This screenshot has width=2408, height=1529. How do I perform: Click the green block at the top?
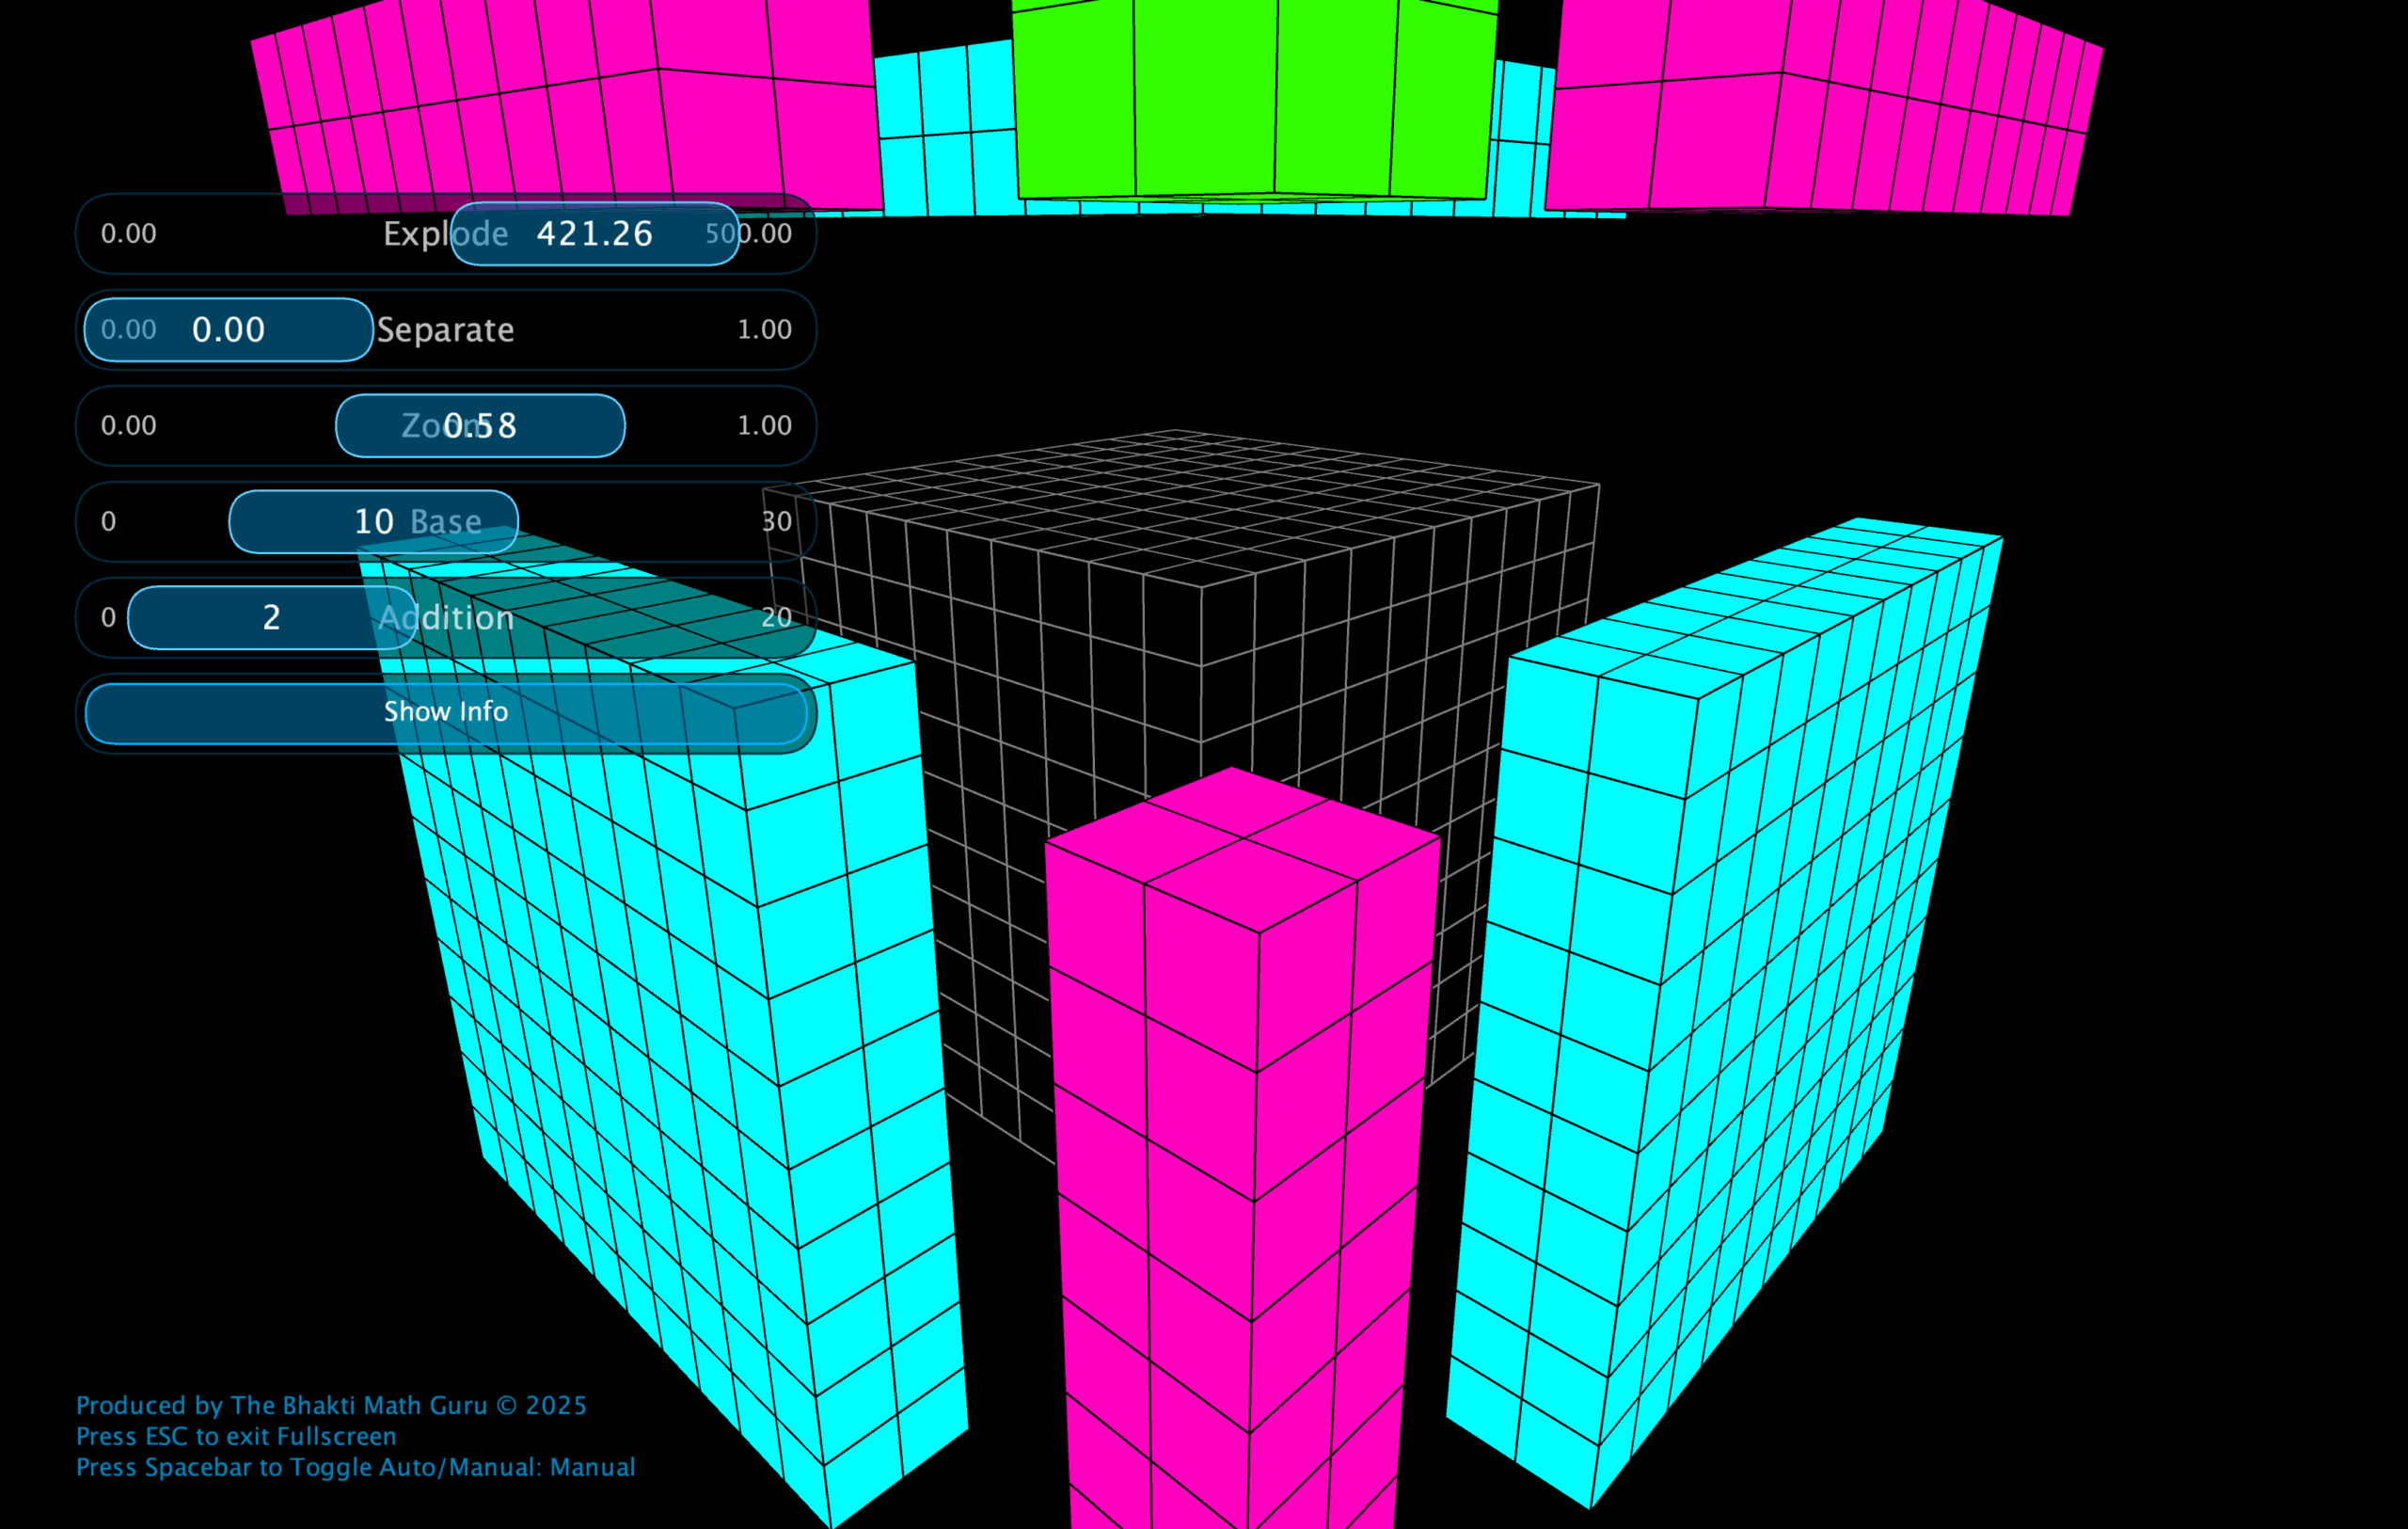coord(1250,100)
